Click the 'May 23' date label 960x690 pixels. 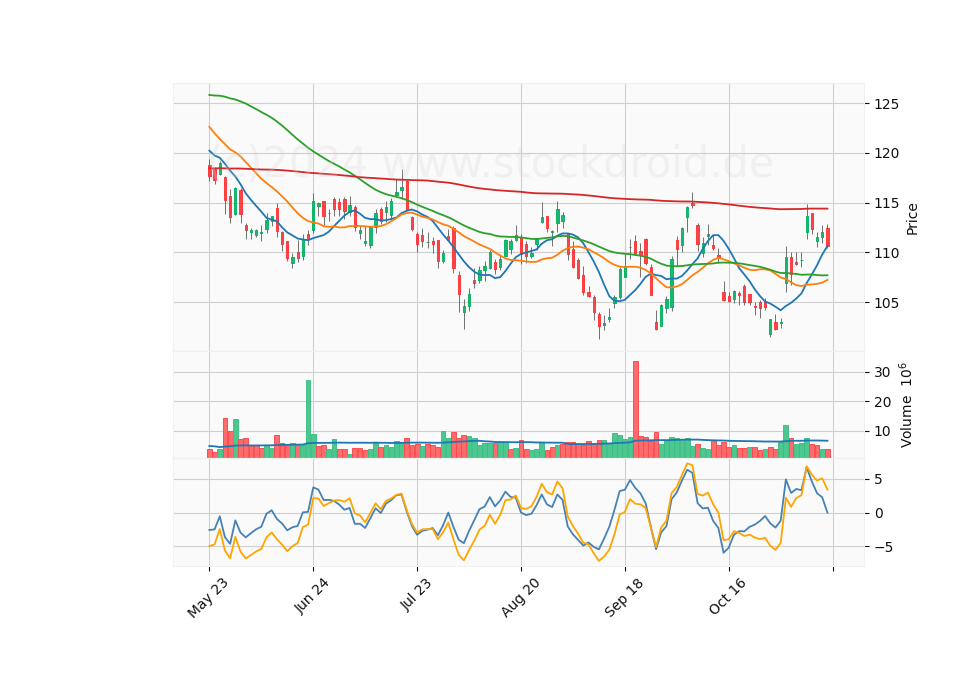208,598
